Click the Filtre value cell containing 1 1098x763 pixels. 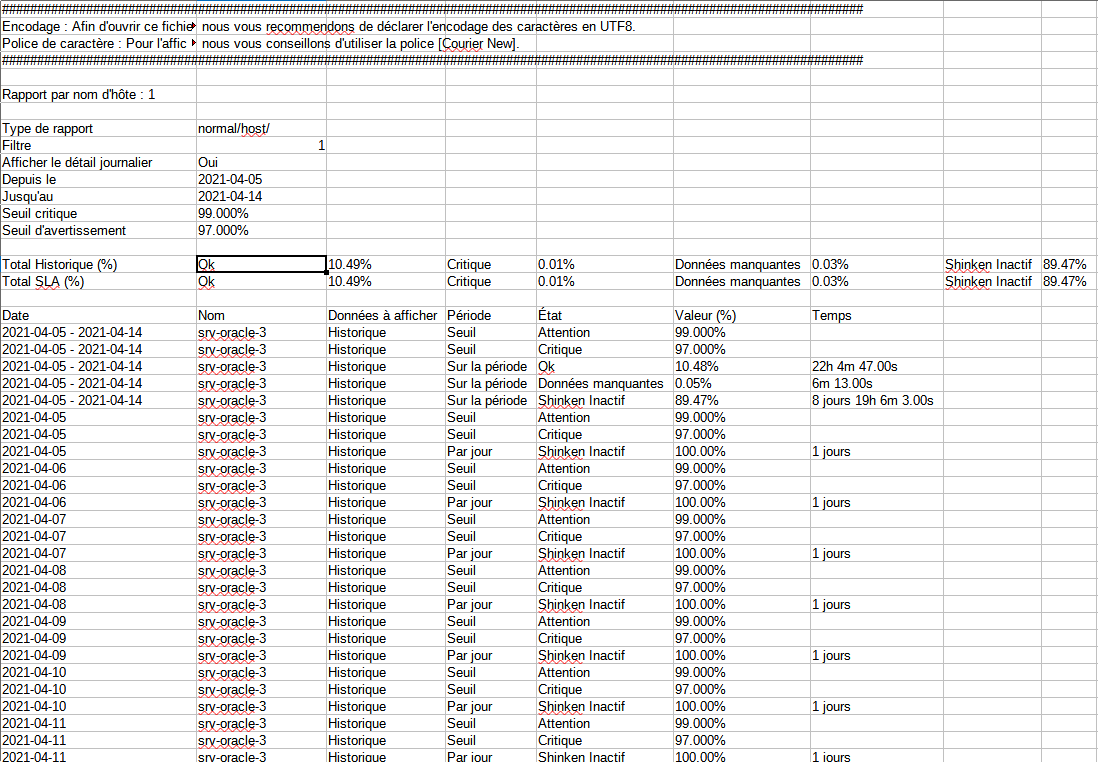click(261, 146)
